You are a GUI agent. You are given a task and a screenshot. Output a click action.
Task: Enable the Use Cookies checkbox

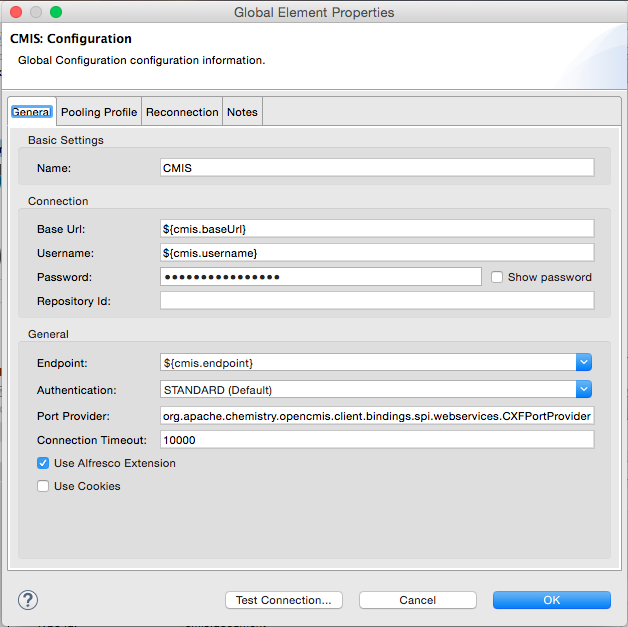coord(43,486)
